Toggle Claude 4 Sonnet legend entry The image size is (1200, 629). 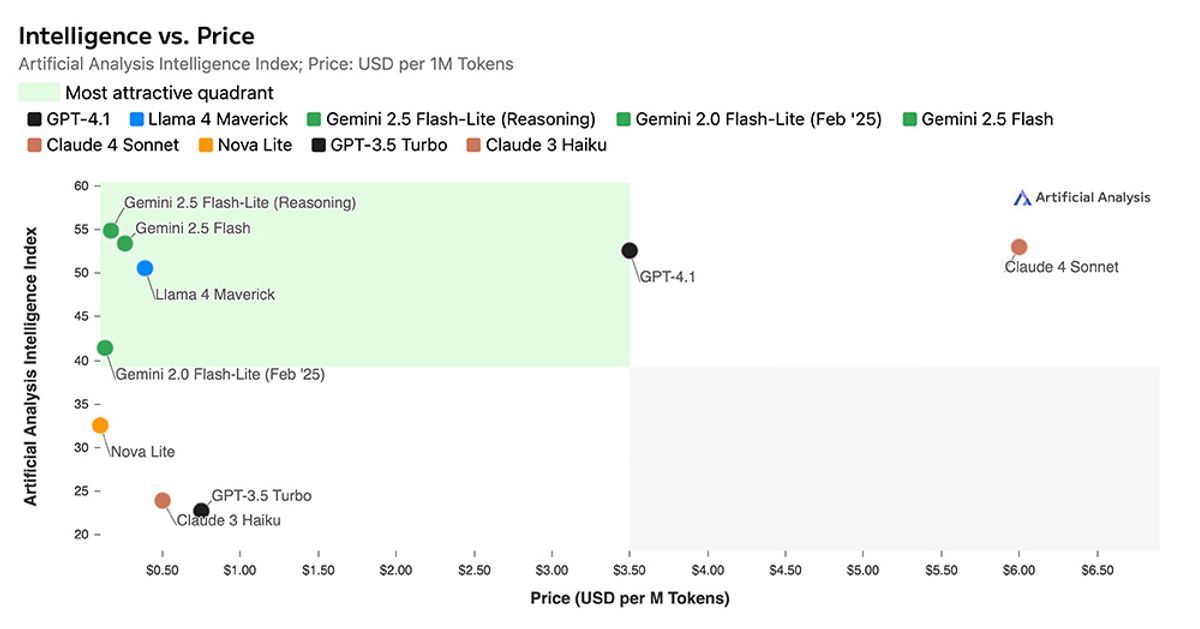coord(103,145)
